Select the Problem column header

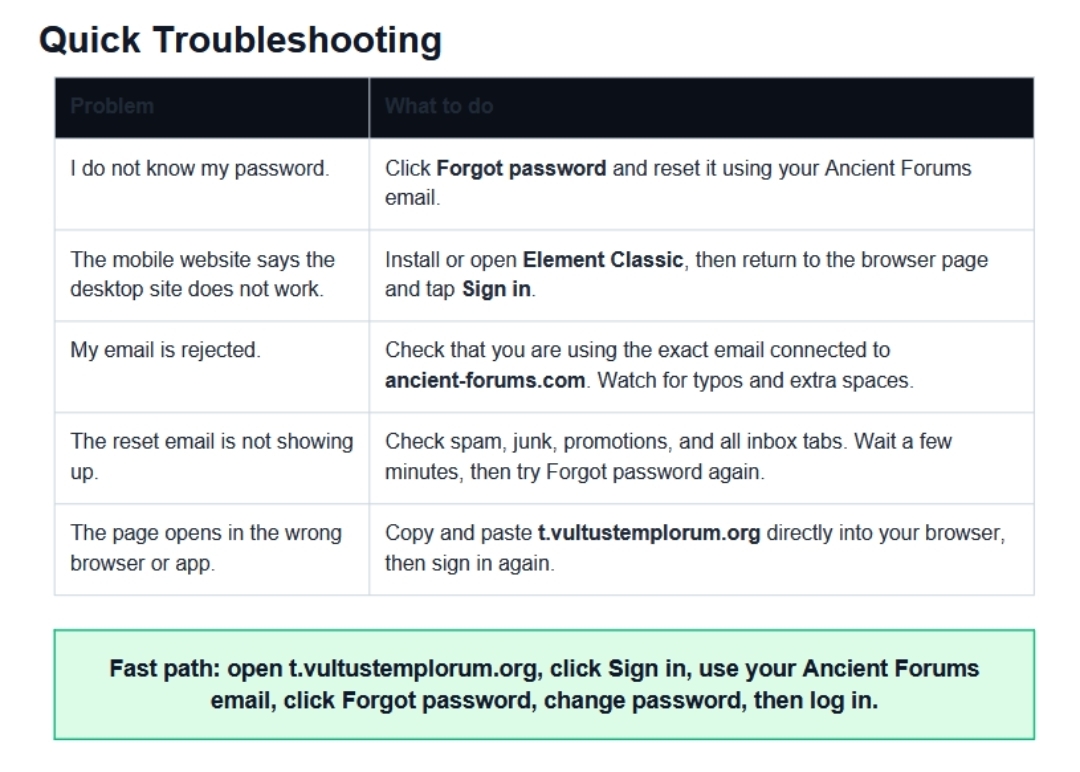point(112,106)
